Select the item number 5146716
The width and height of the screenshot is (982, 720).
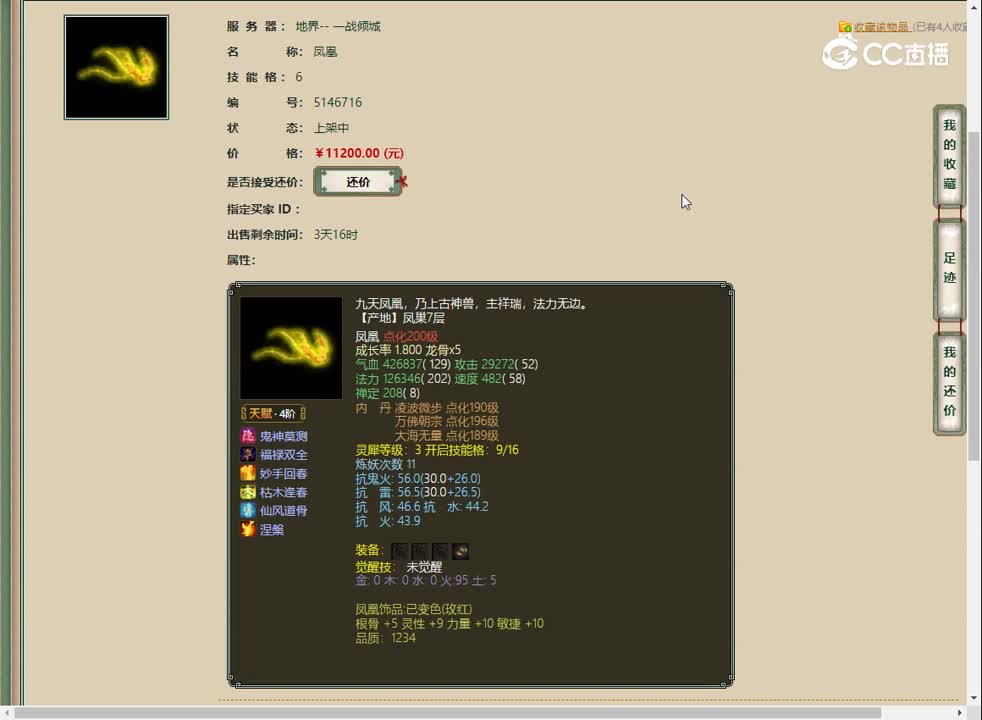(x=338, y=102)
